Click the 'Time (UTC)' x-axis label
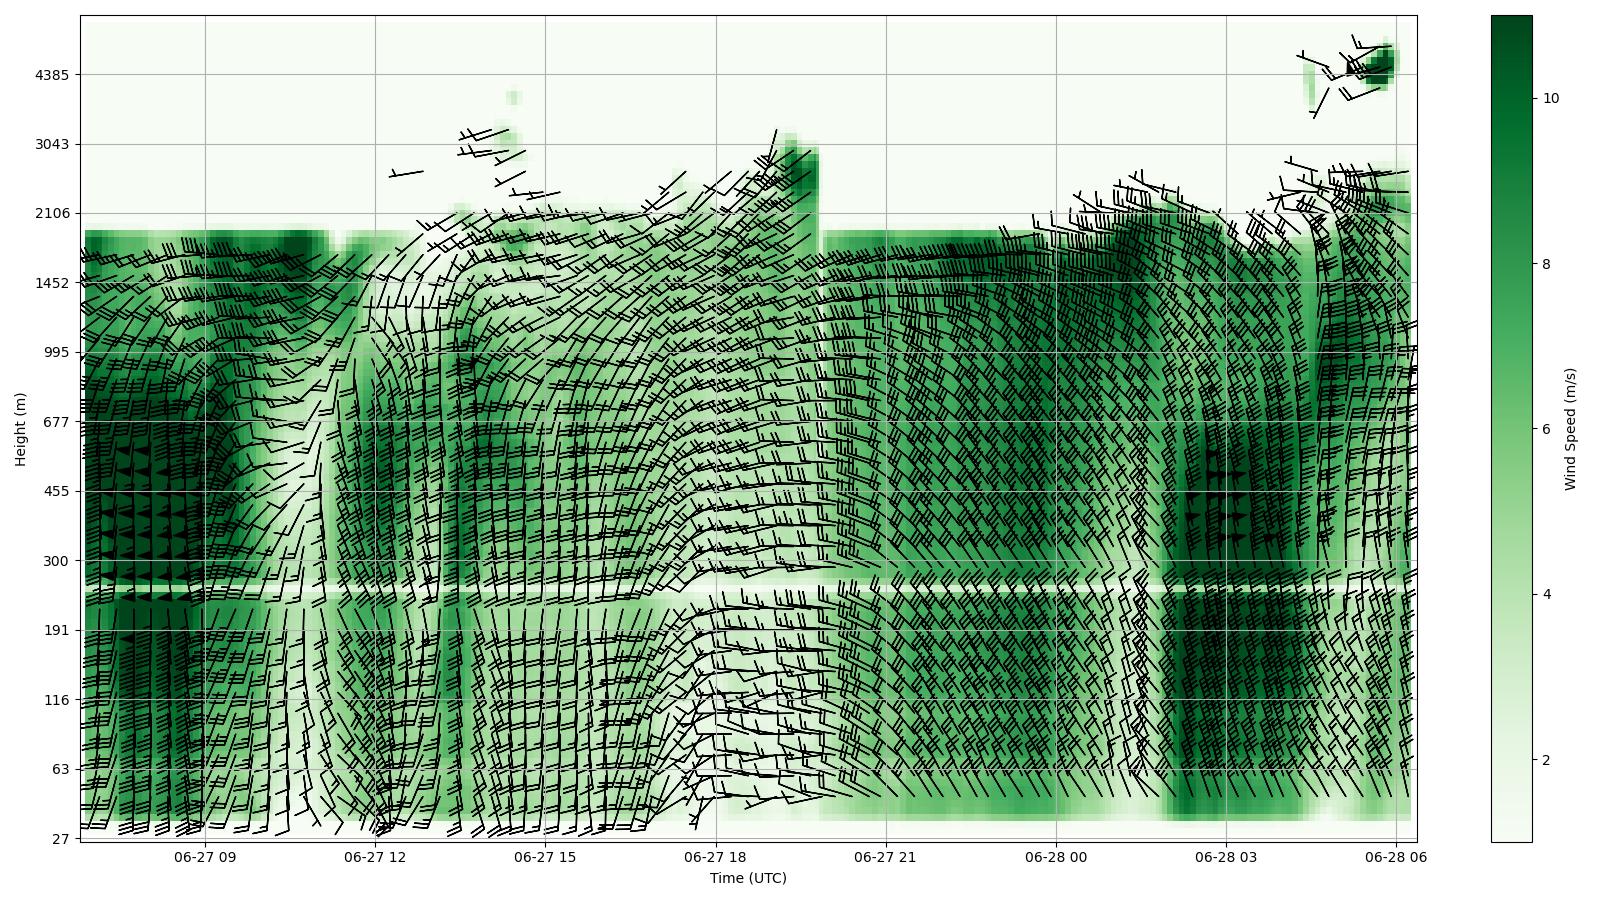Screen dimensions: 1600x900 [x=748, y=879]
